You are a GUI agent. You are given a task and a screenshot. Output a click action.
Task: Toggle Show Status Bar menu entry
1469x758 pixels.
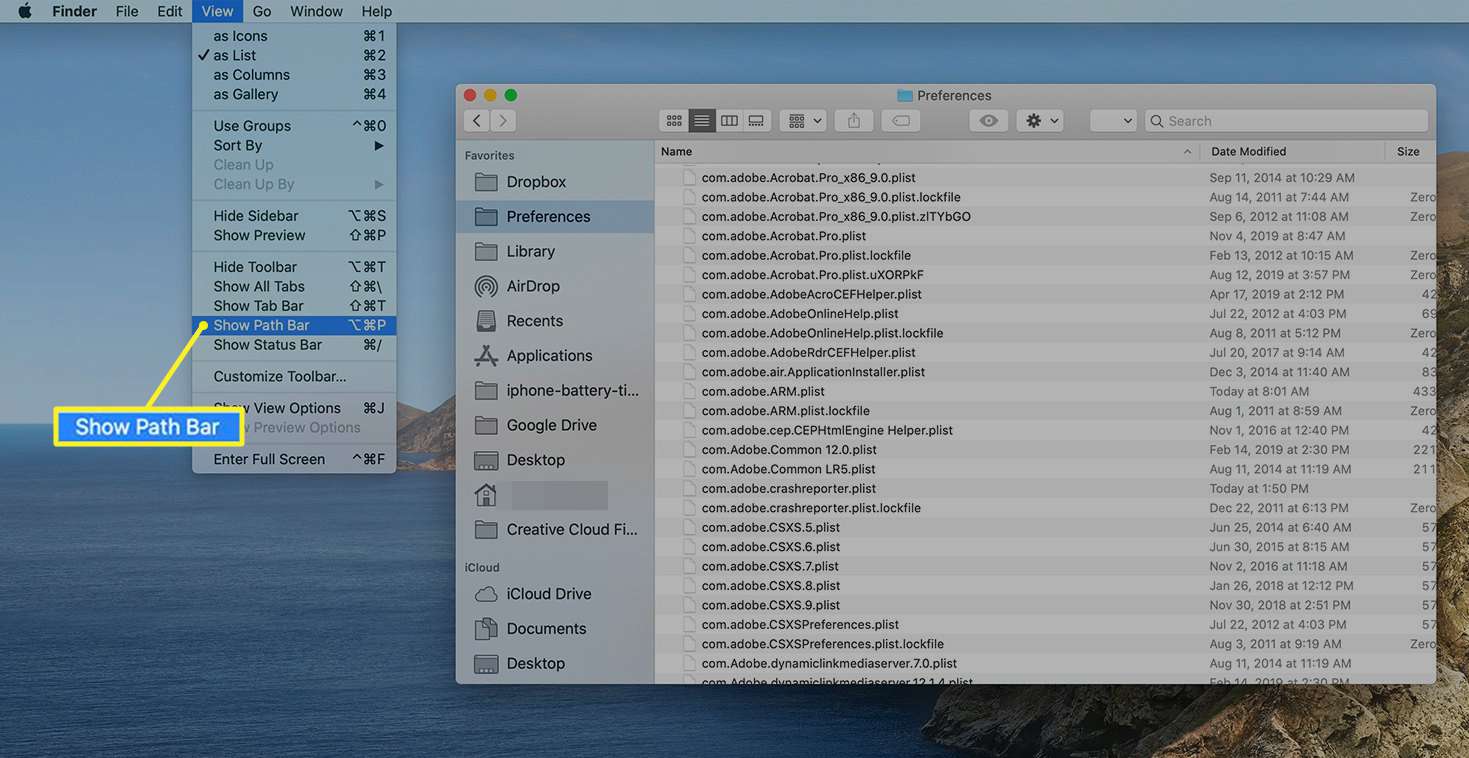(x=267, y=345)
